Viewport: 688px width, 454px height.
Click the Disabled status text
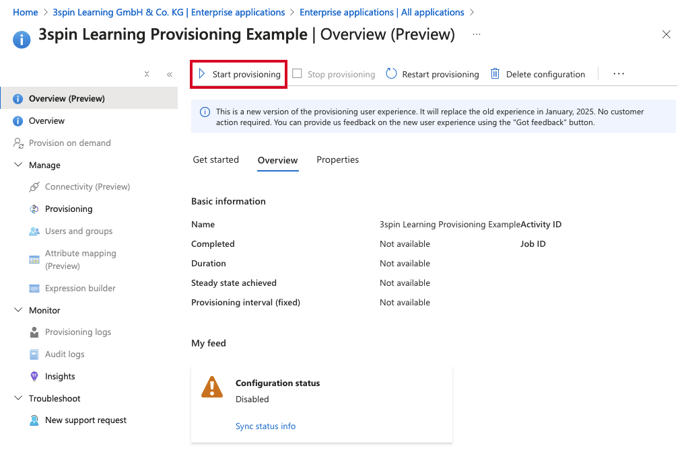click(x=252, y=399)
